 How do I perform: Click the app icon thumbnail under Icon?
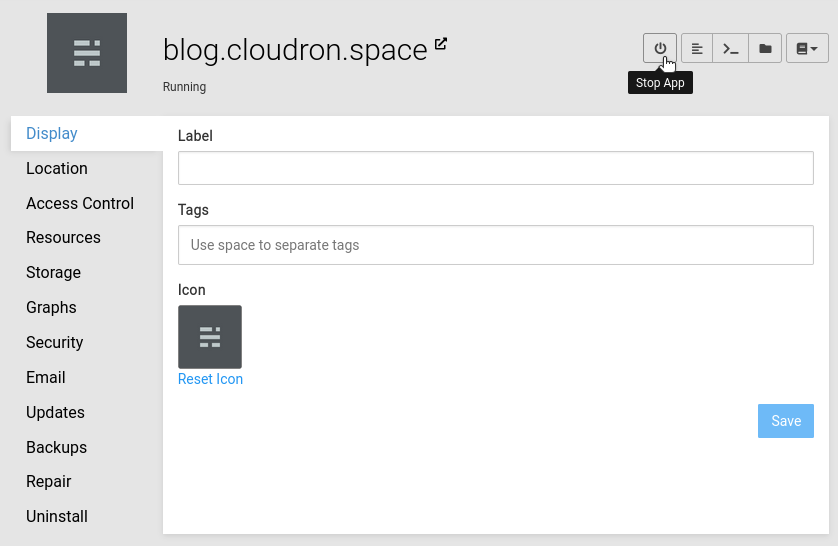[210, 337]
